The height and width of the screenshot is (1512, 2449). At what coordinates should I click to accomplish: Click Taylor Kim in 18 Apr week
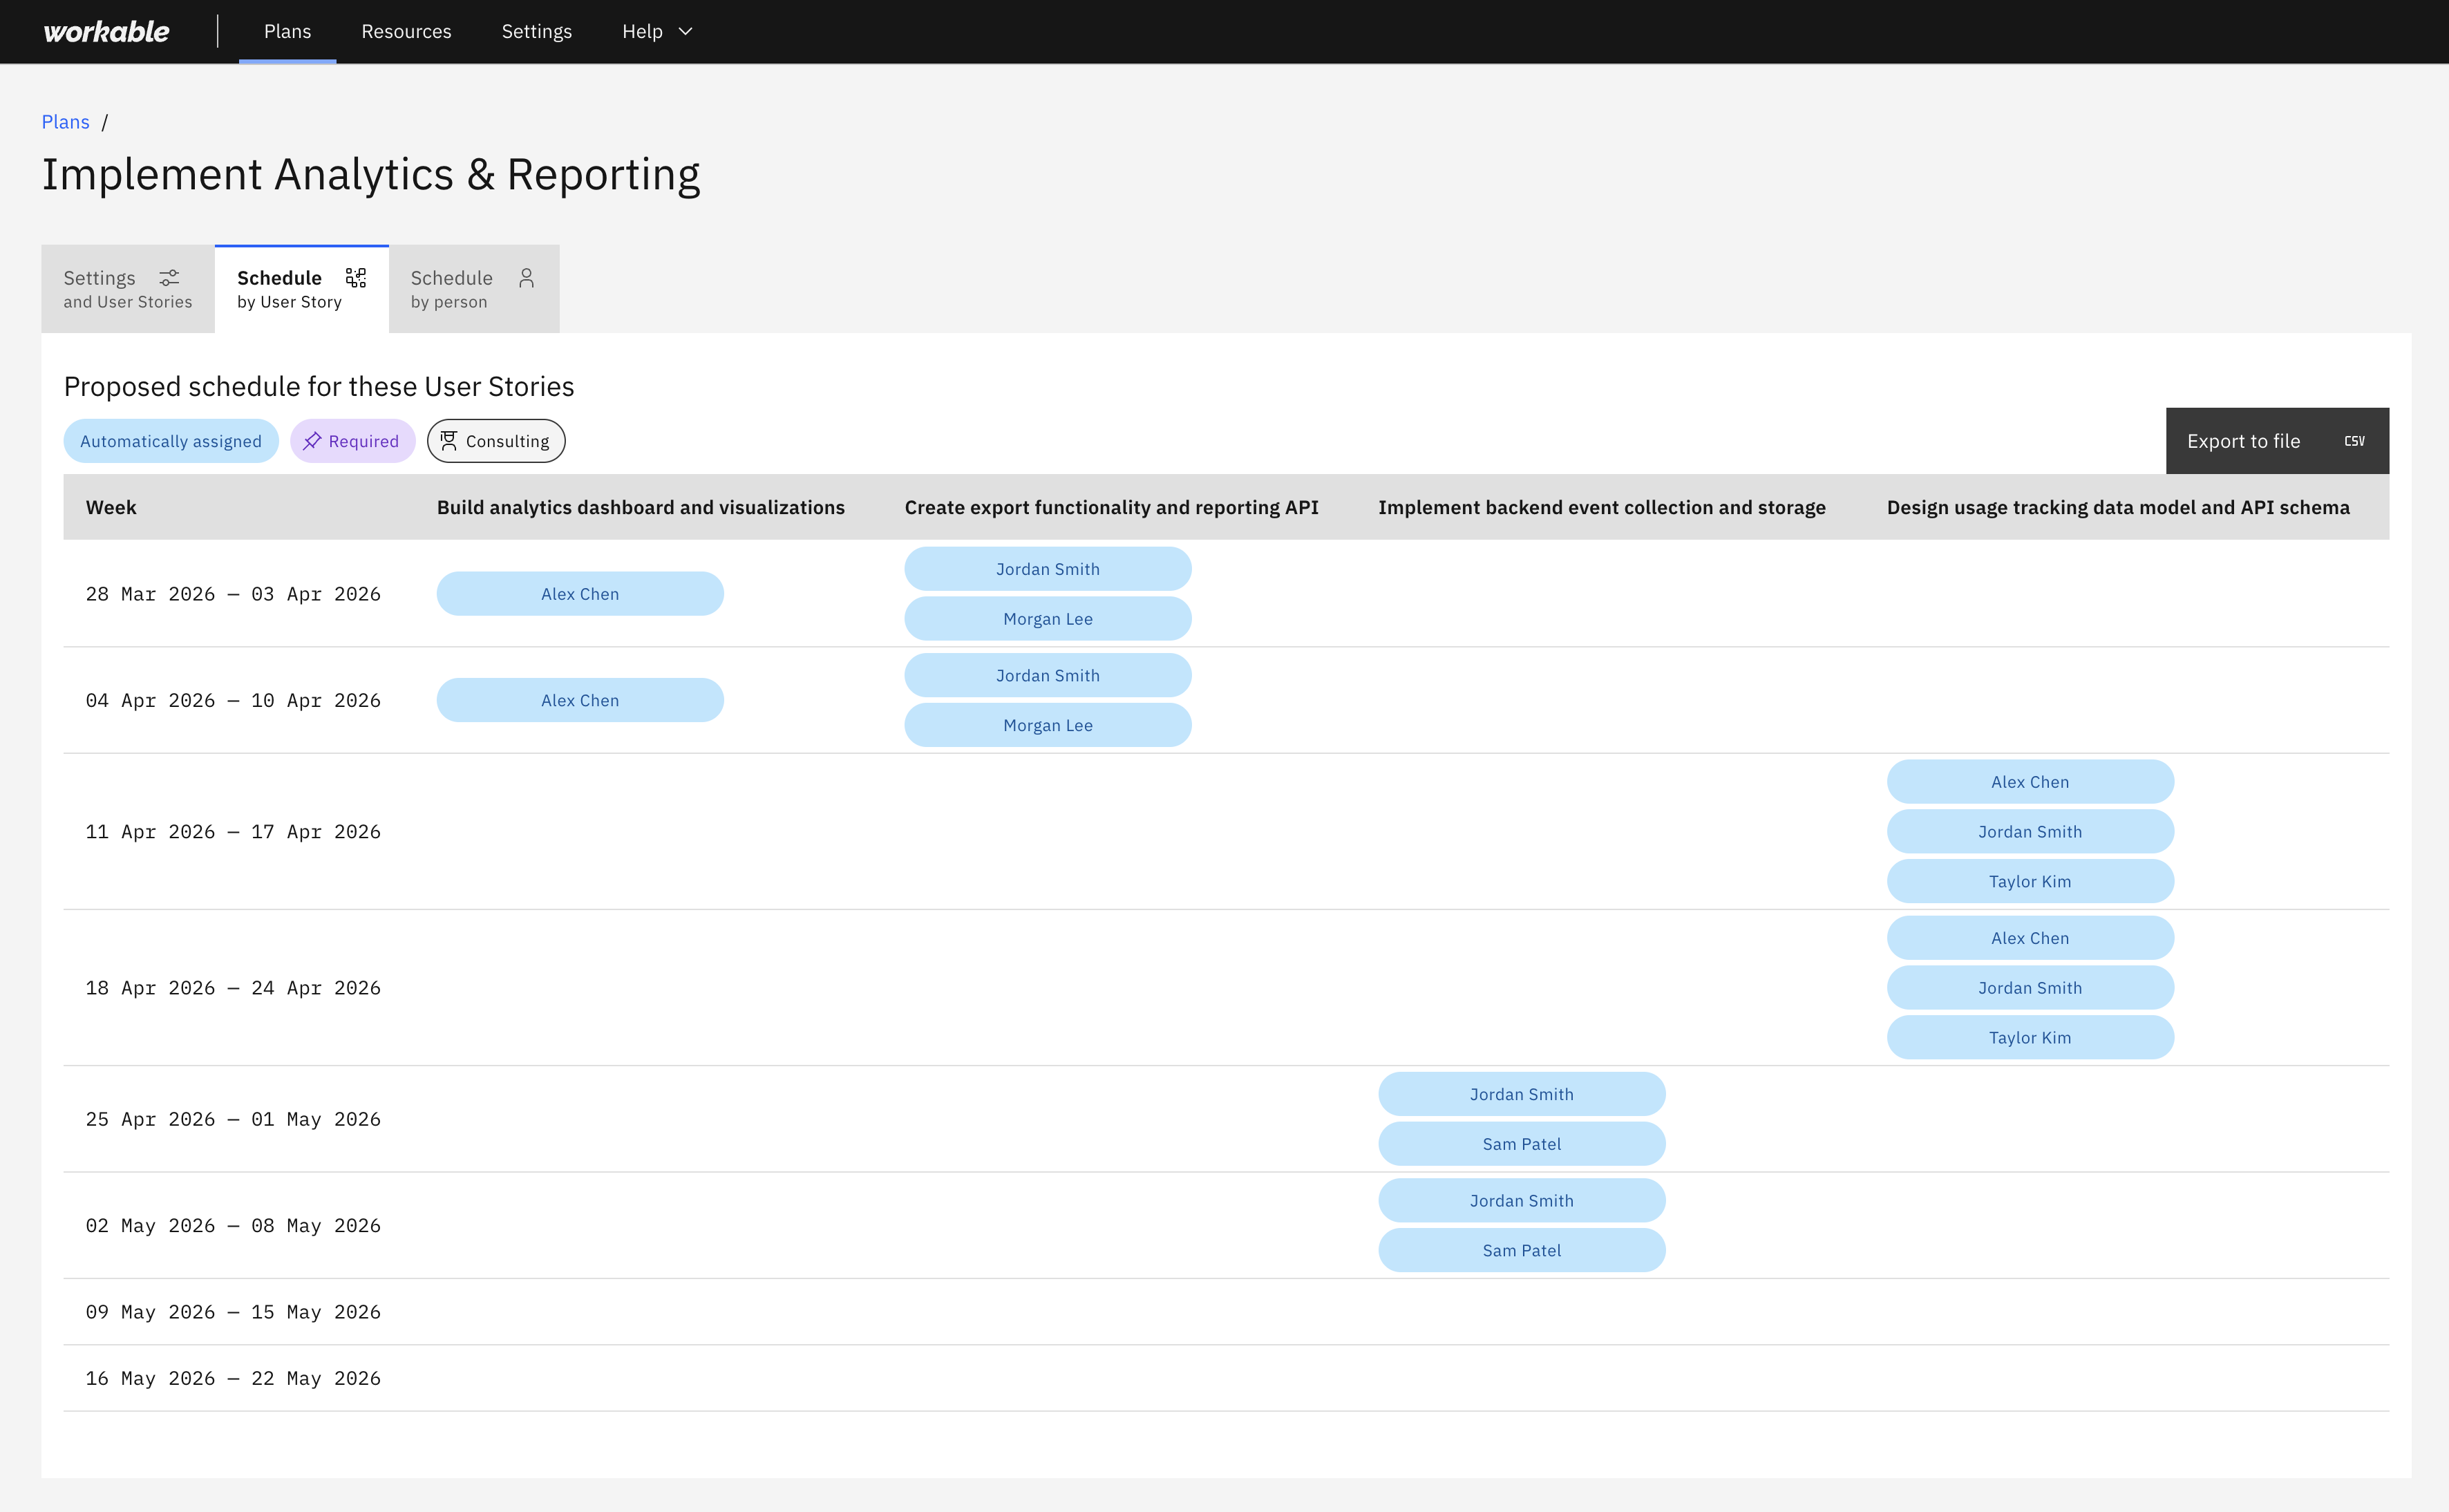tap(2030, 1038)
